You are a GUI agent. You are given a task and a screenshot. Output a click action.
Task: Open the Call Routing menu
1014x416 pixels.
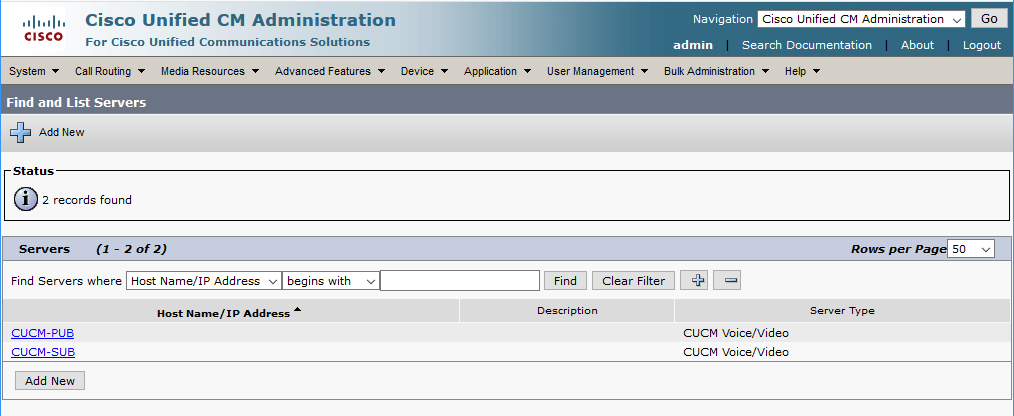coord(110,71)
